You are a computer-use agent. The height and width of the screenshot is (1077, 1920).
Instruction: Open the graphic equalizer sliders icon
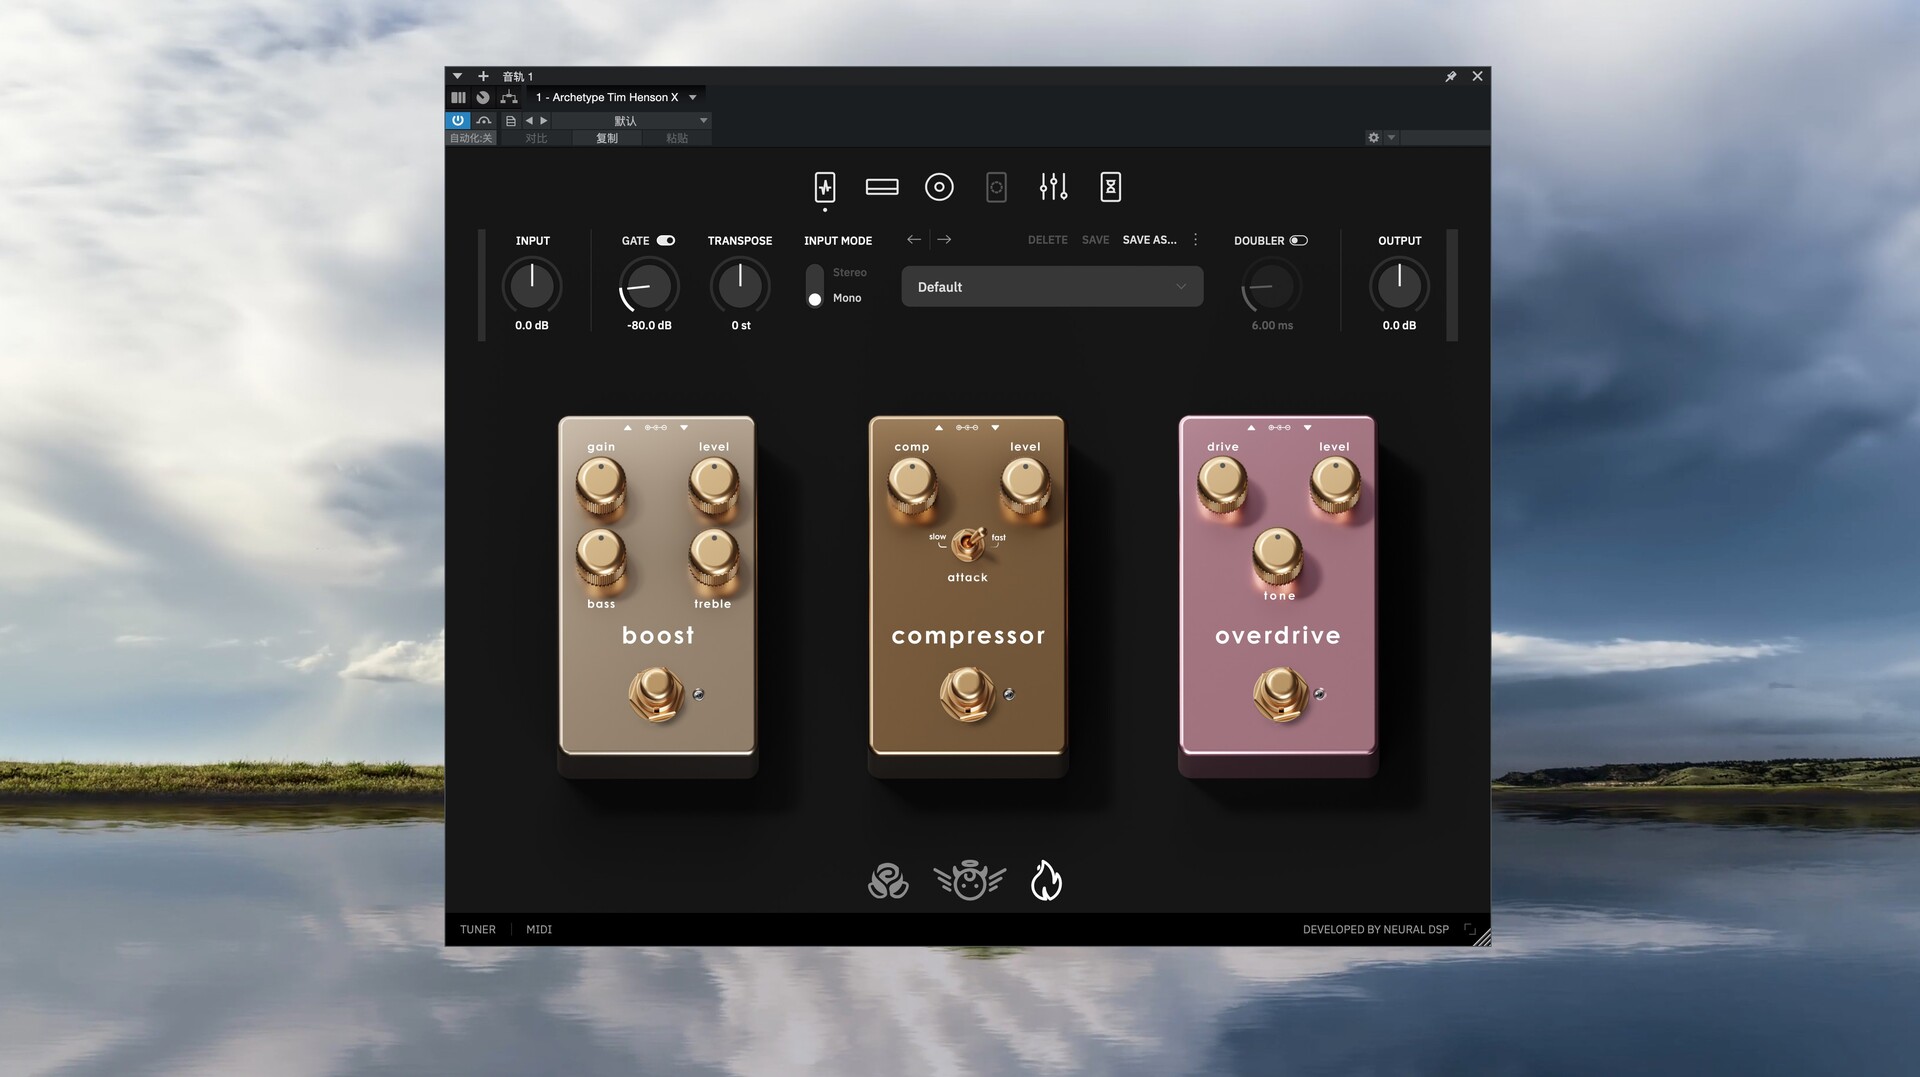1053,187
